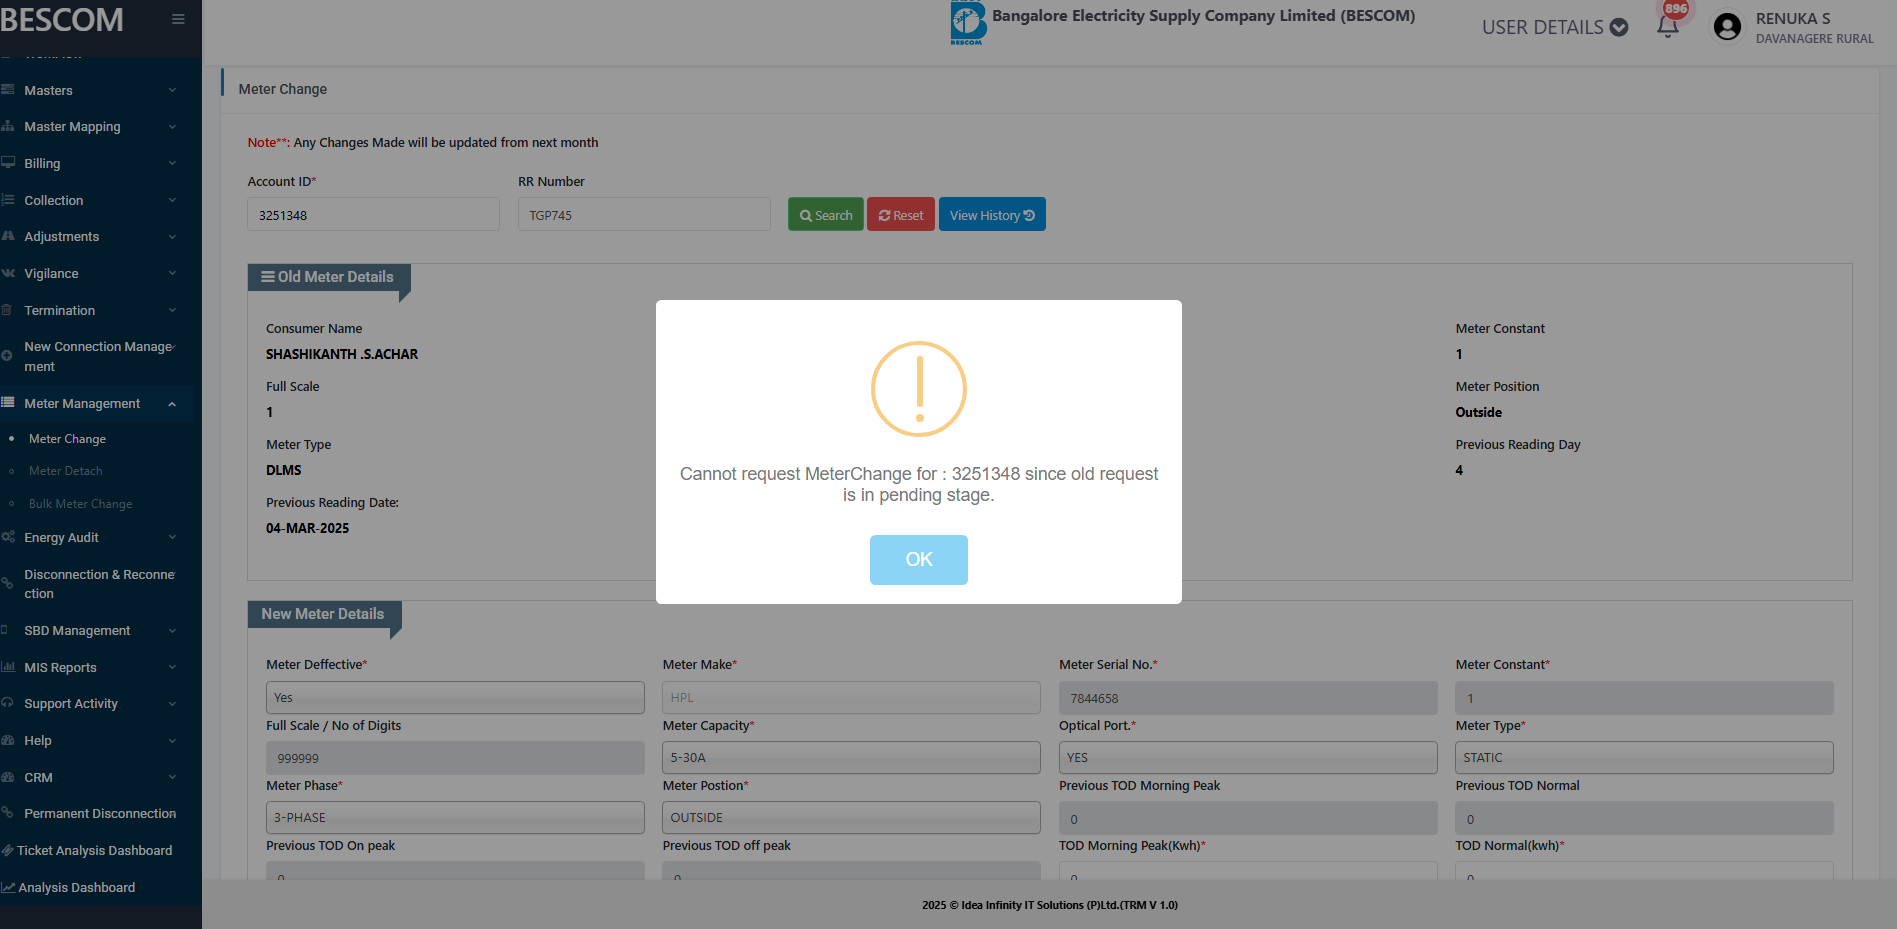Click the Meter Management list icon

[x=8, y=403]
